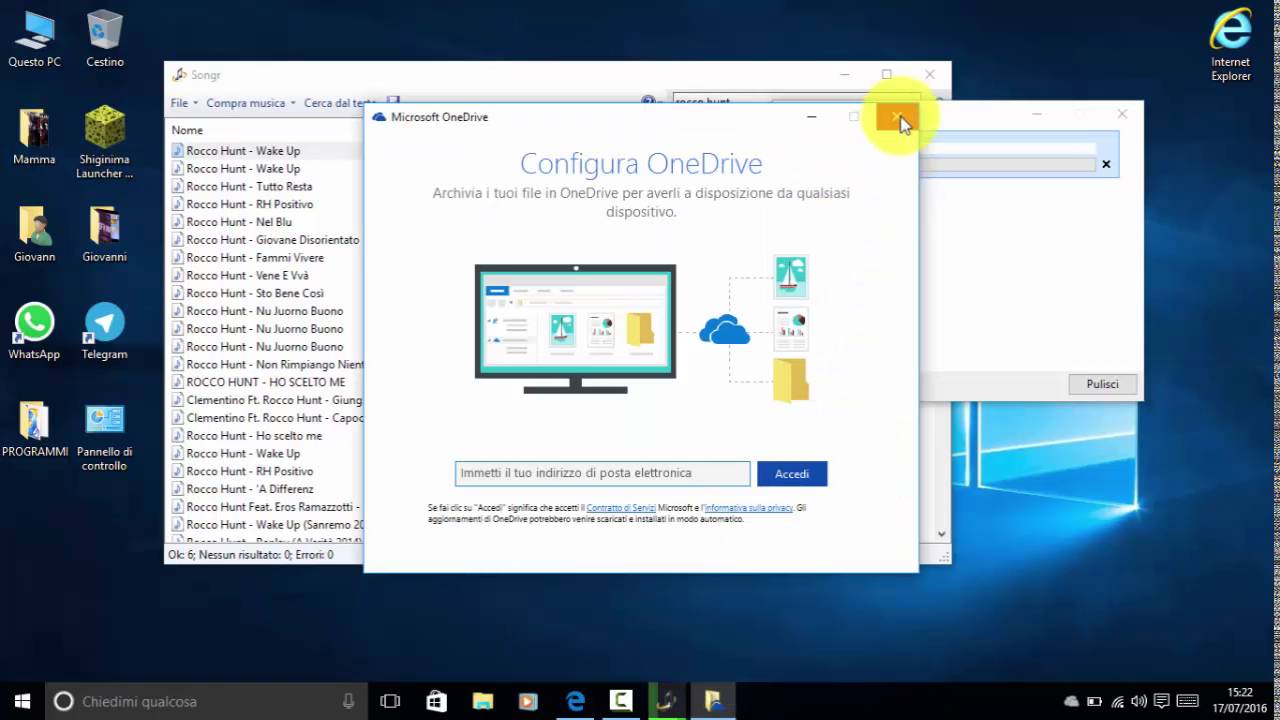Open the Store from the taskbar

(437, 701)
